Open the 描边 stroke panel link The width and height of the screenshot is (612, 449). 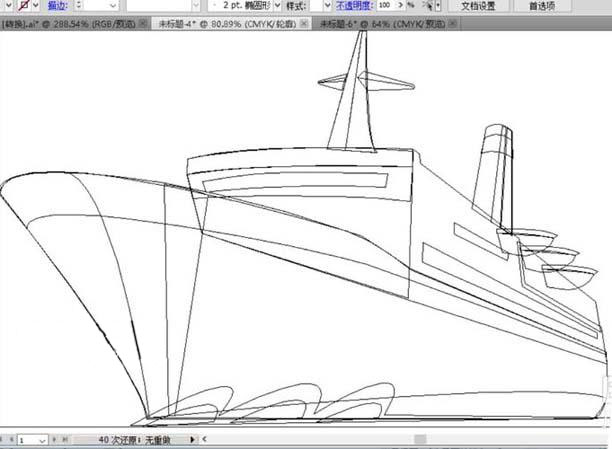[x=57, y=5]
